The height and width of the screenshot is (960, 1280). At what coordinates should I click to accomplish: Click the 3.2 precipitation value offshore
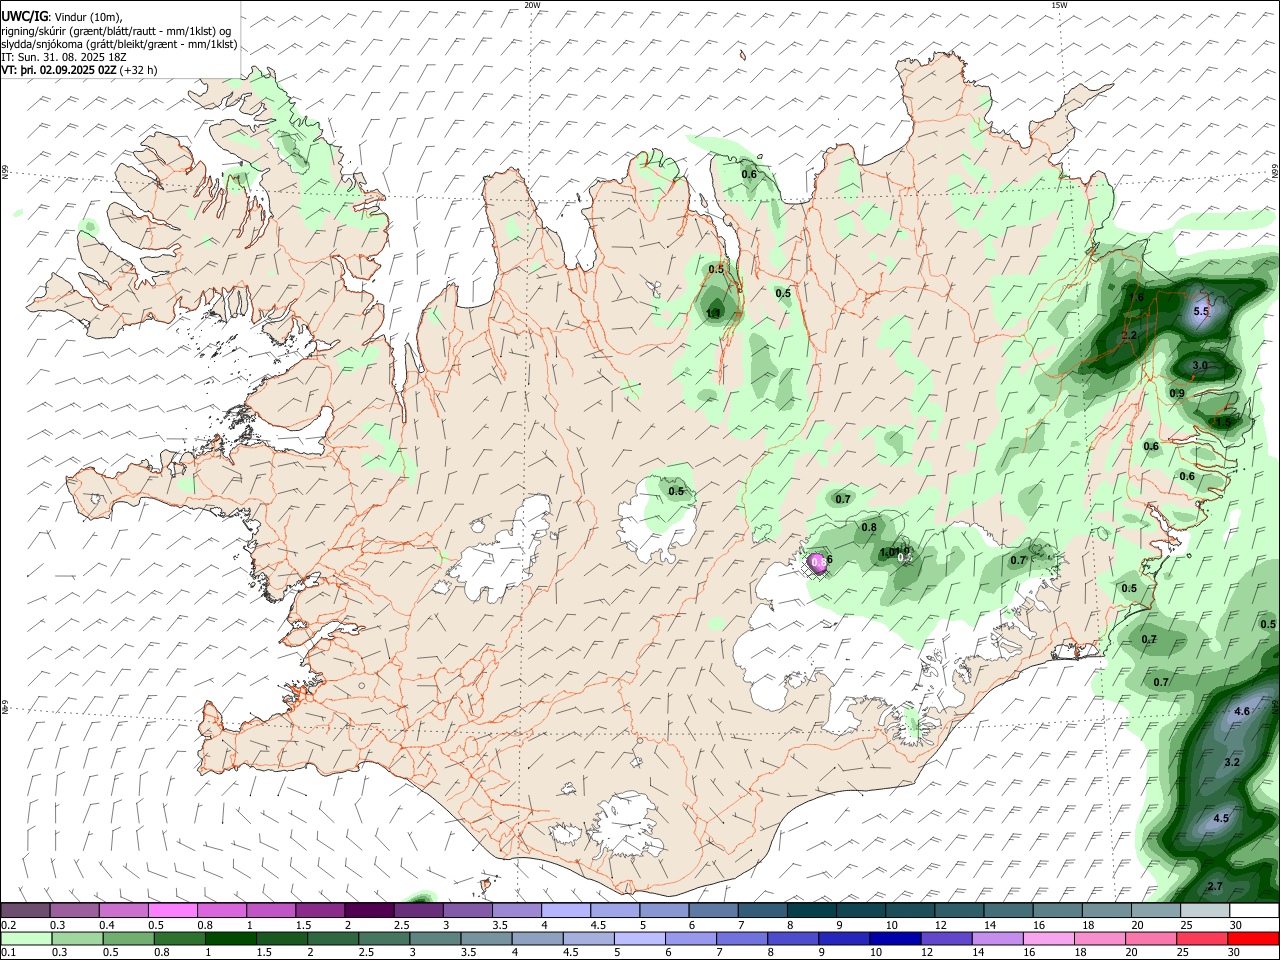point(1232,762)
